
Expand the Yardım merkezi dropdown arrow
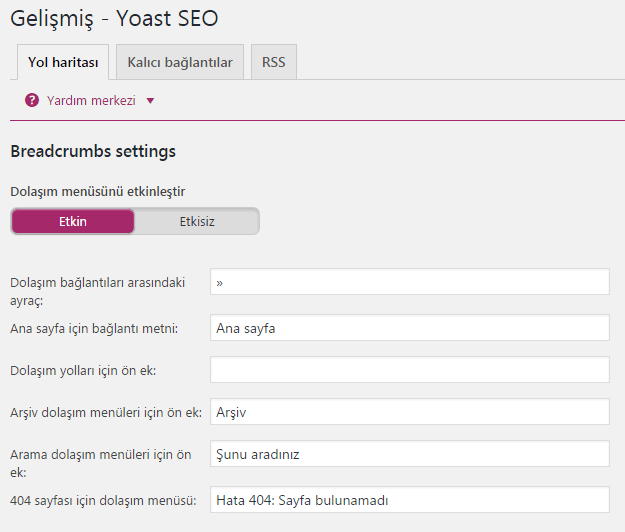(150, 101)
